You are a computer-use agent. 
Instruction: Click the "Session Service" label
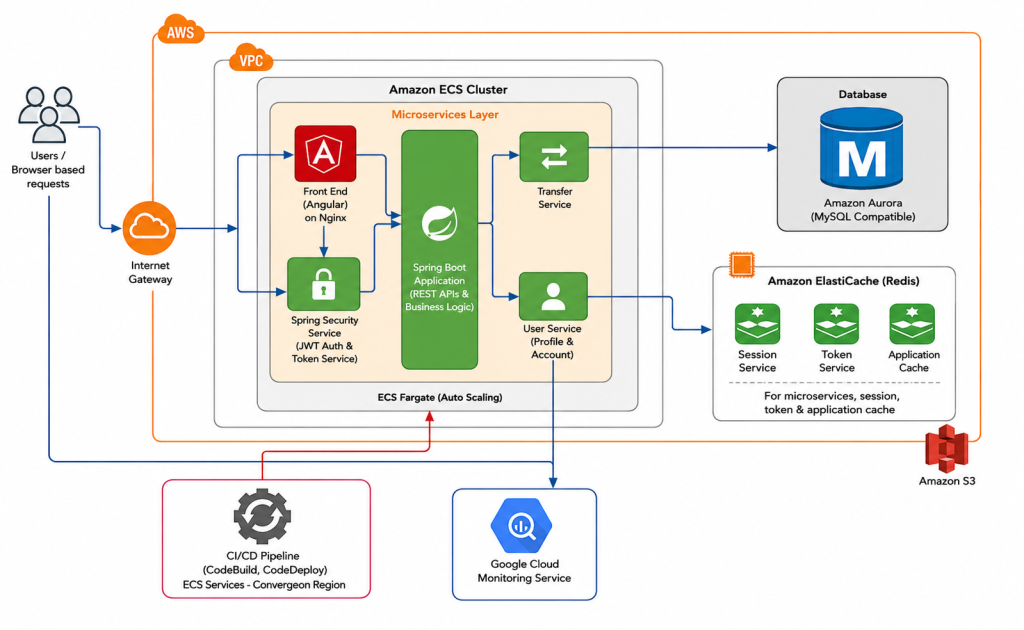757,361
